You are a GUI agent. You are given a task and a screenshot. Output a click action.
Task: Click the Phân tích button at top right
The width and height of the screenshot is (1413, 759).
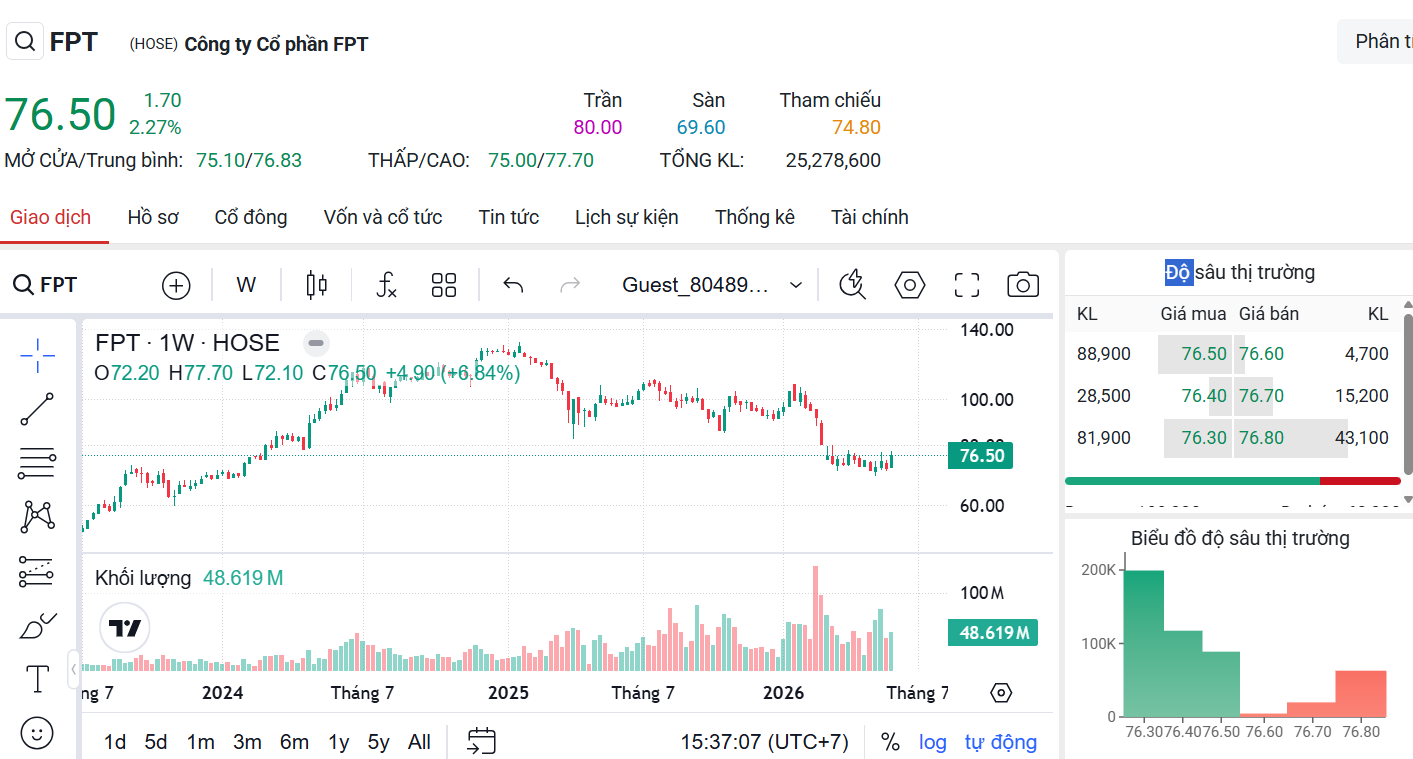(x=1376, y=41)
